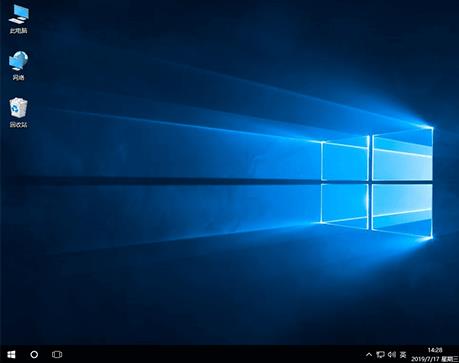
Task: Open Cortana circle icon on taskbar
Action: 34,354
